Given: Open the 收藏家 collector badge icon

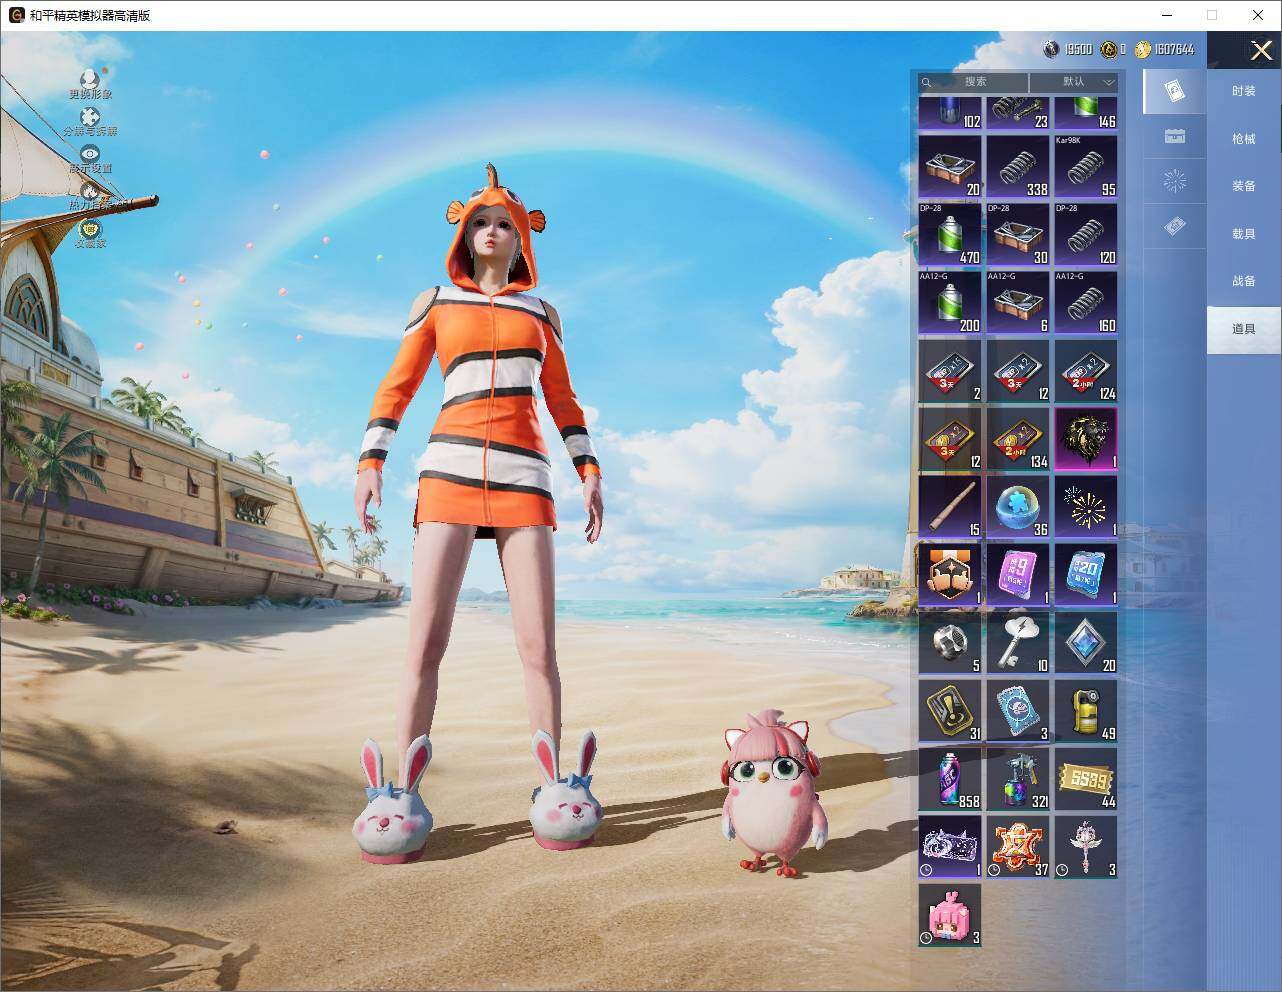Looking at the screenshot, I should 90,228.
